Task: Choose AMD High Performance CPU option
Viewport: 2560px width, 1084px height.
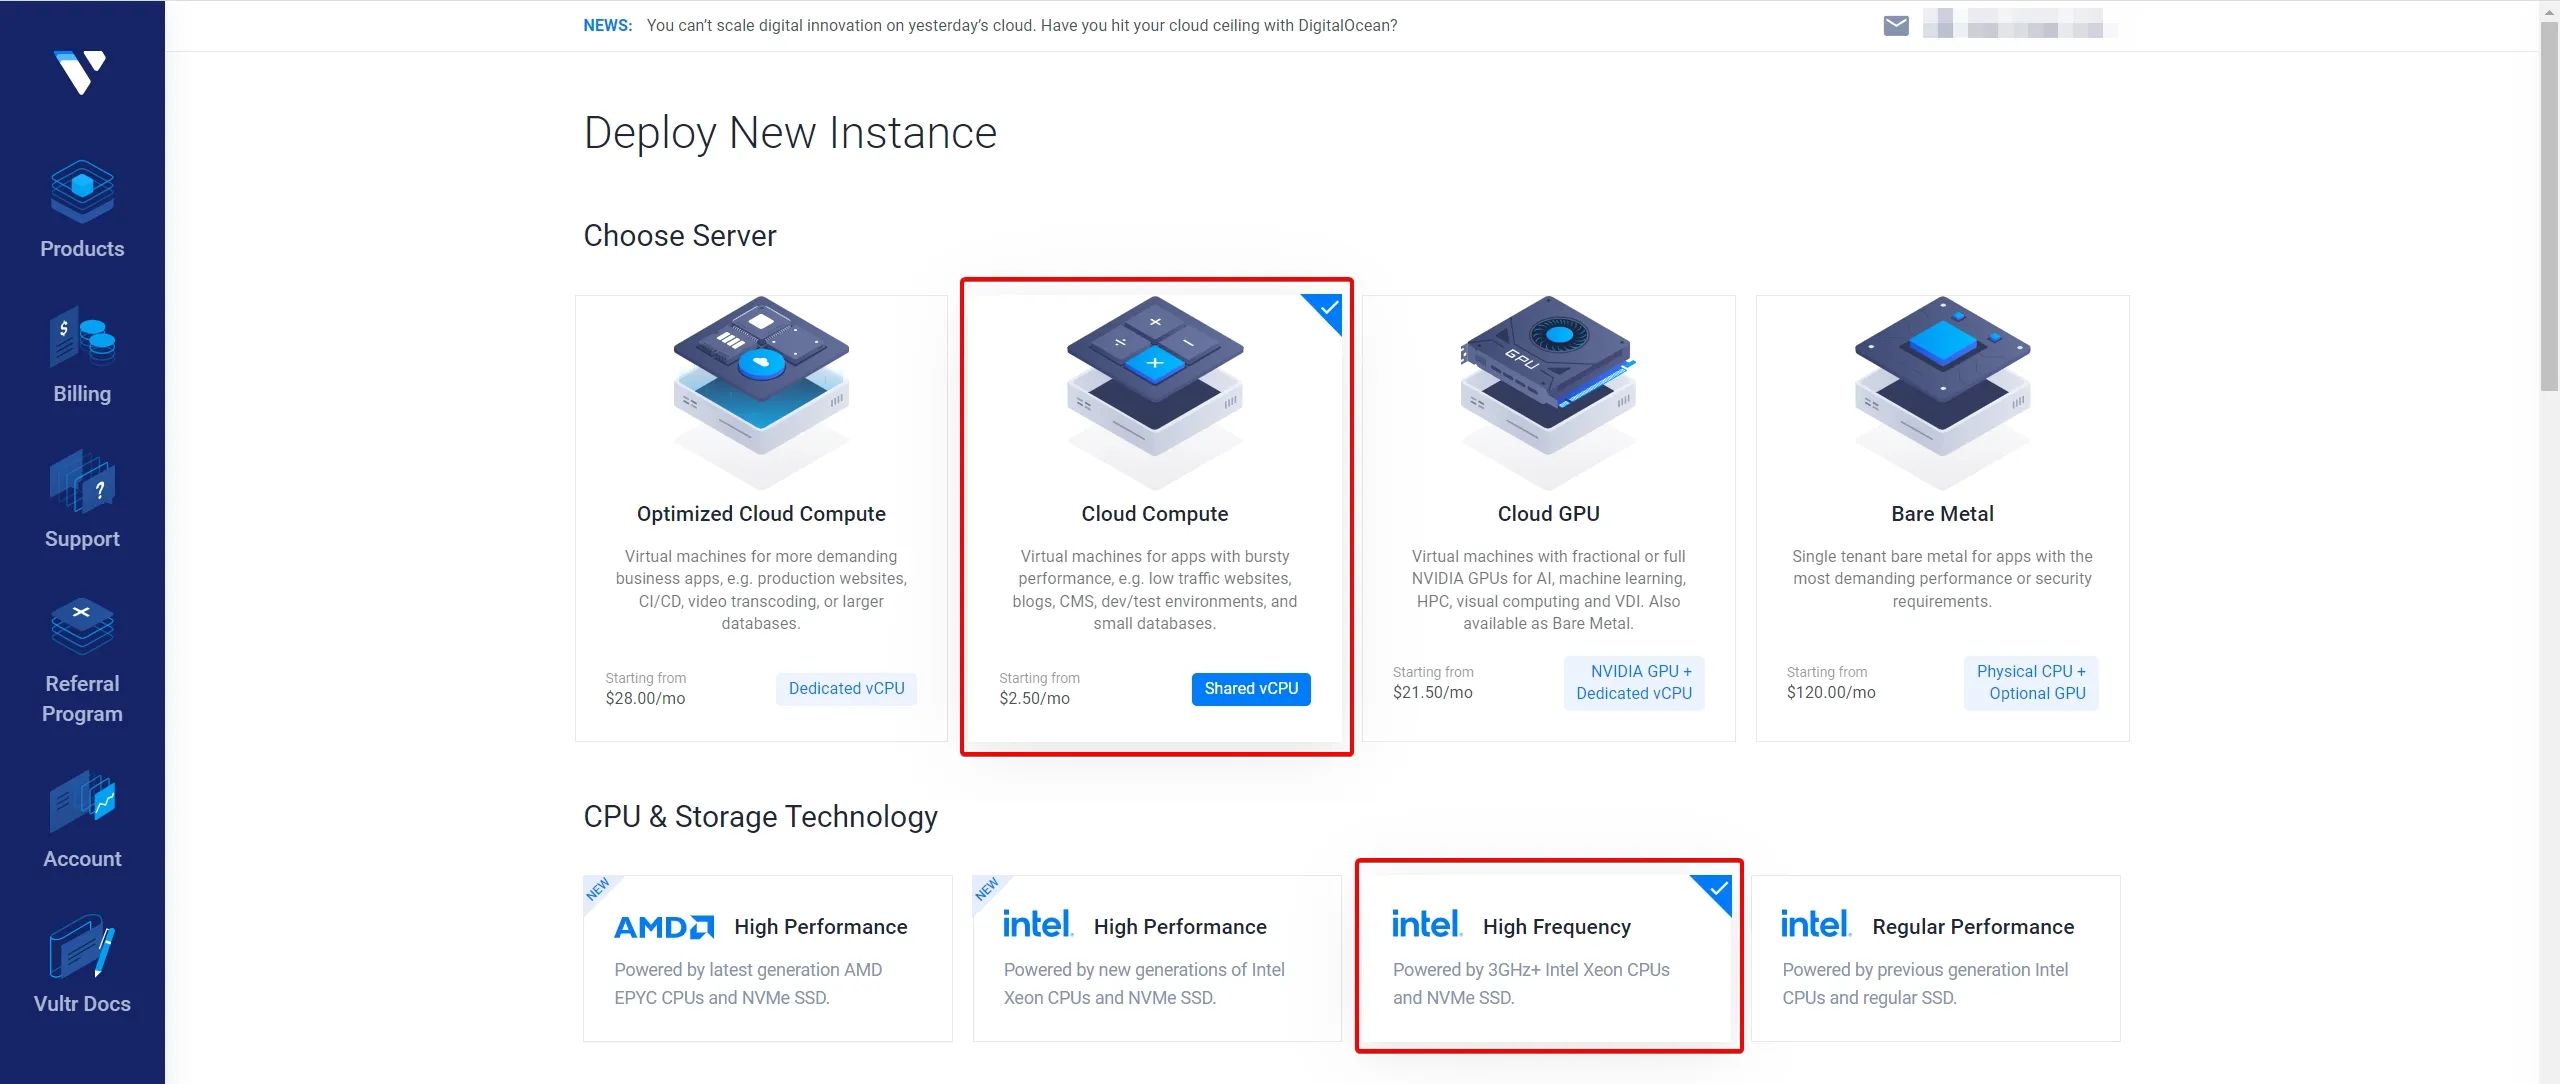Action: coord(767,958)
